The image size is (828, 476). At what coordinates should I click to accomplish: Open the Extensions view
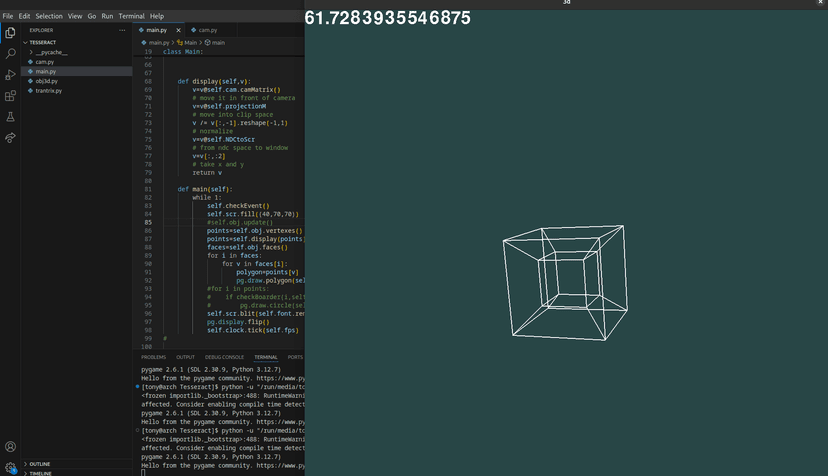[x=10, y=96]
